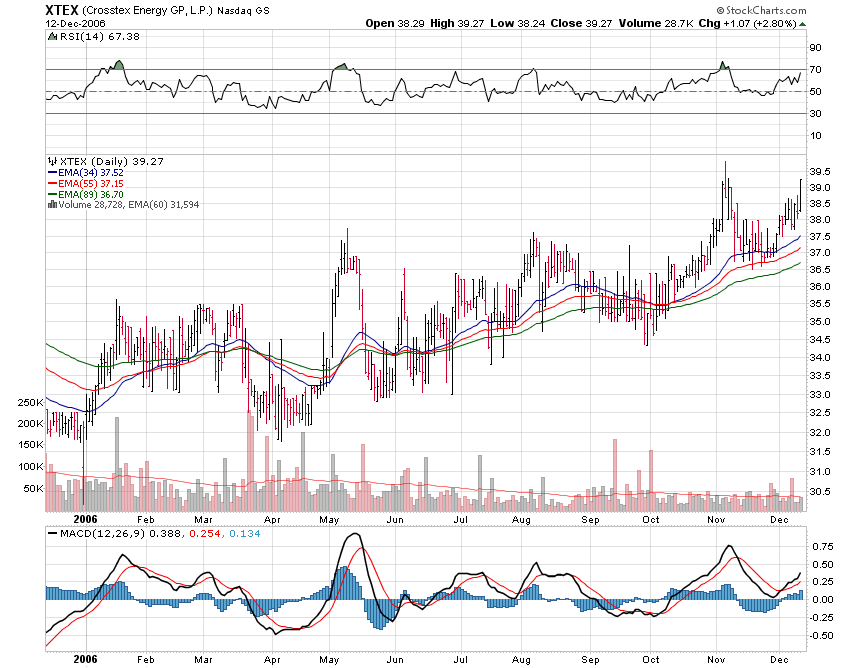Click the 2006 year label under MACD panel
This screenshot has width=850, height=668.
pos(86,659)
